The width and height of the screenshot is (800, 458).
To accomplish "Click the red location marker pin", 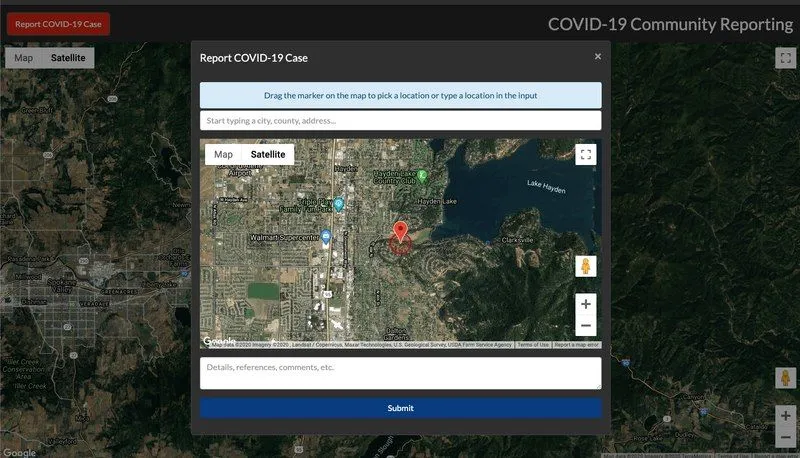I will [x=401, y=232].
